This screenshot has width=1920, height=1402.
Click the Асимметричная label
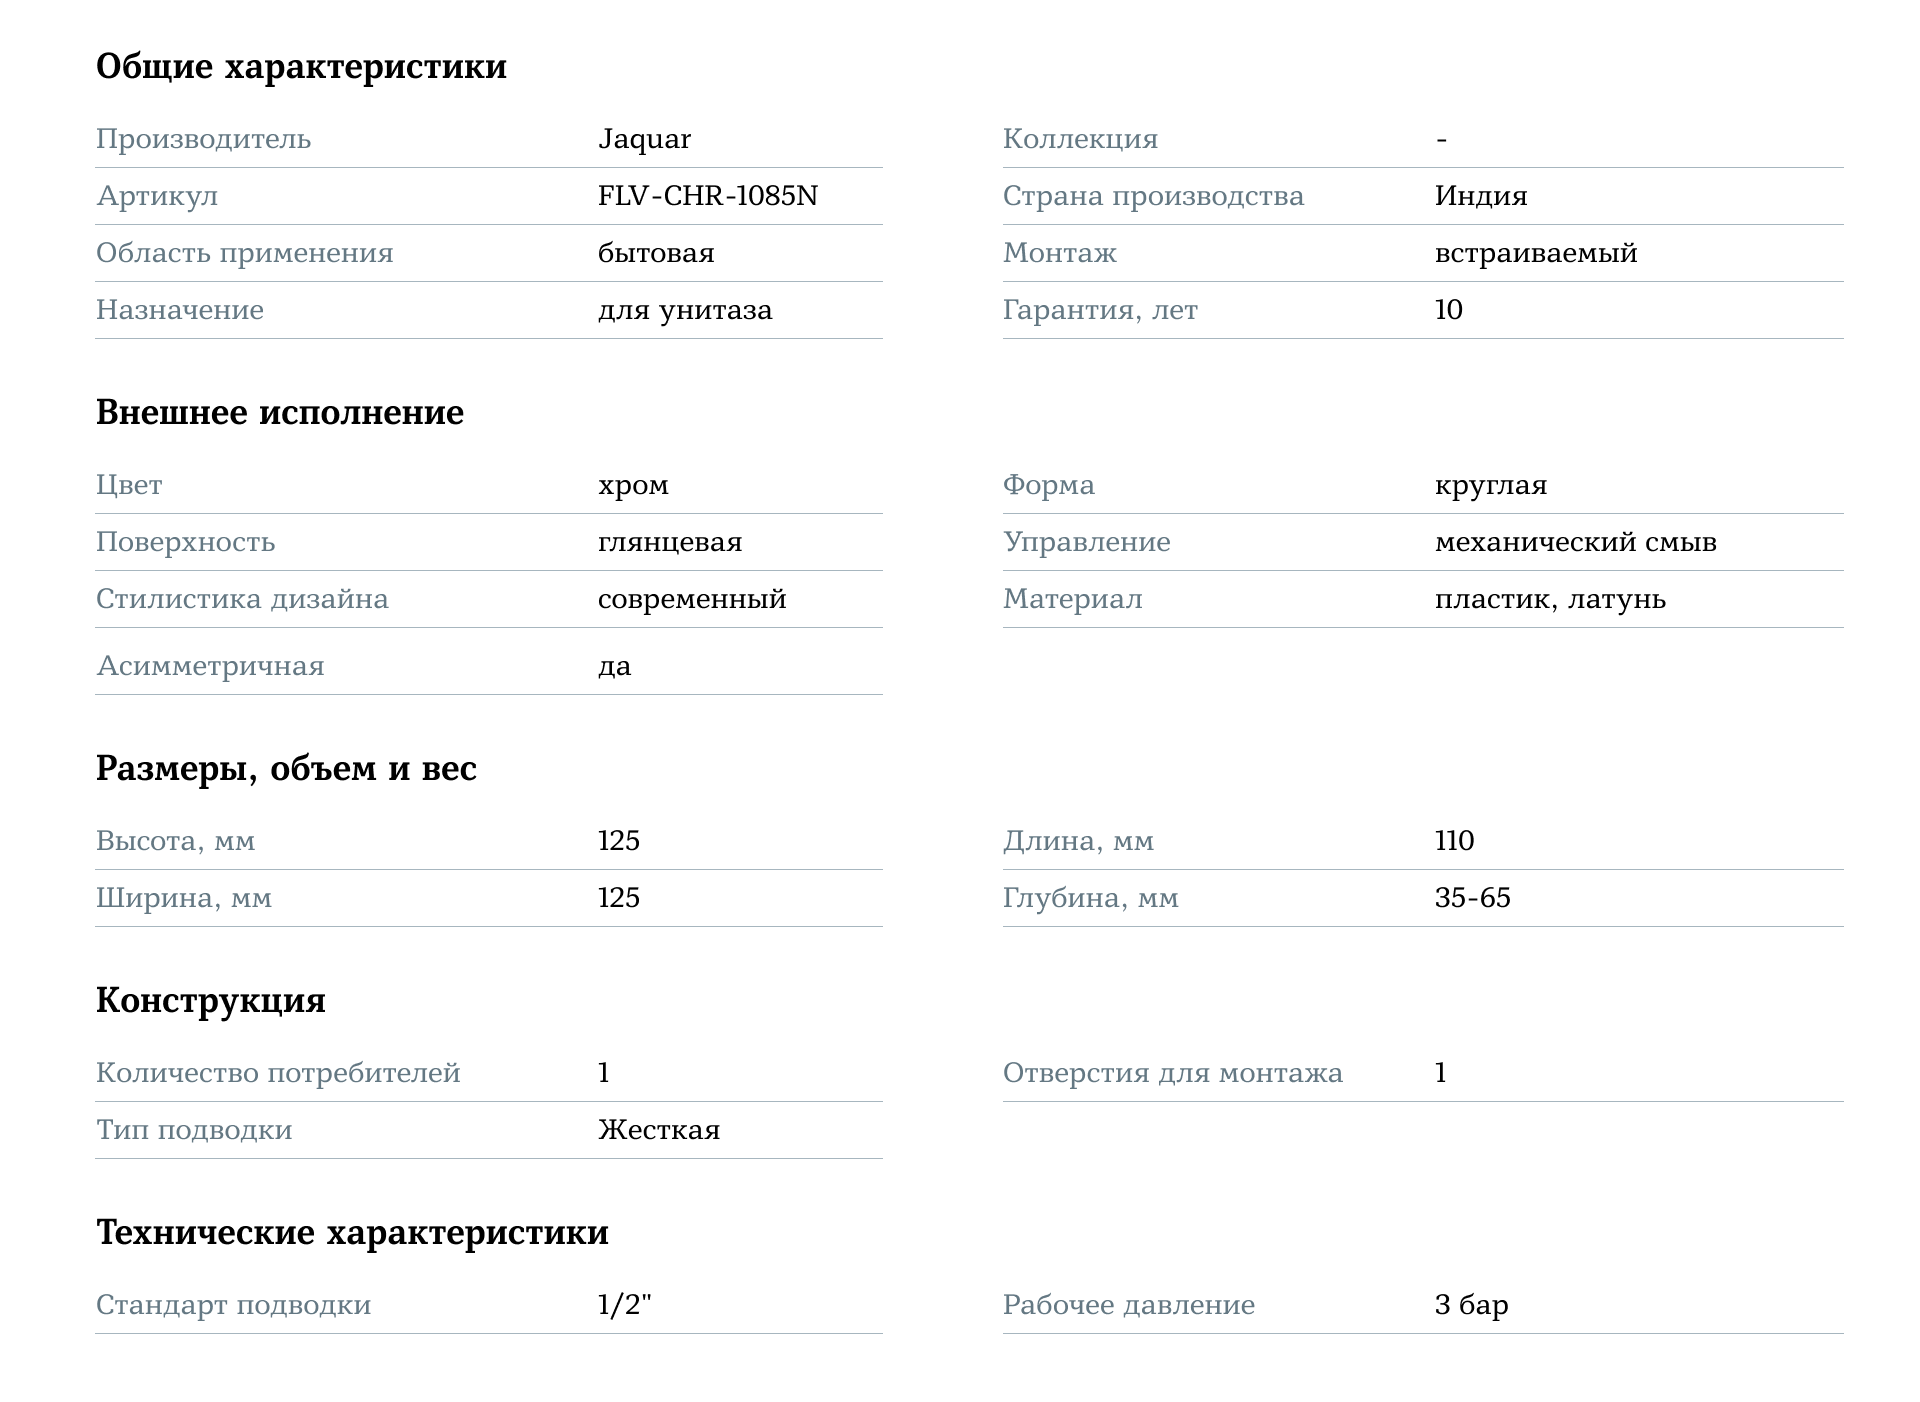point(210,667)
